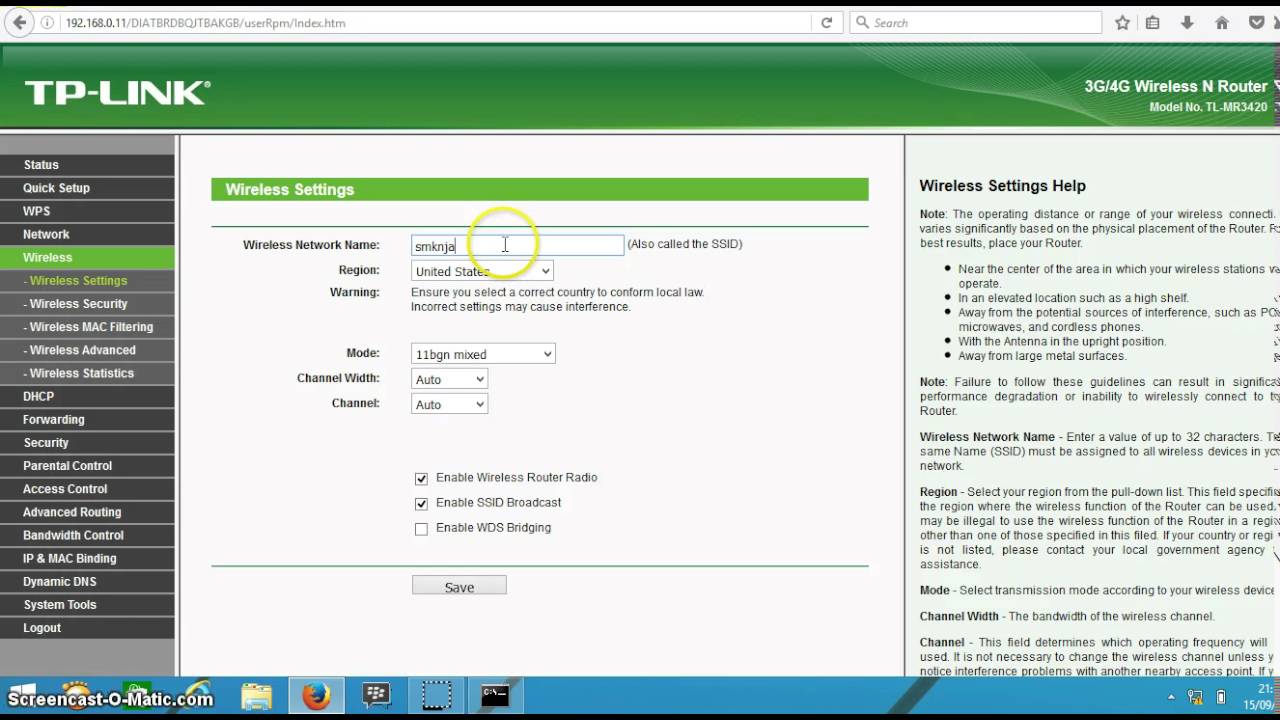This screenshot has width=1280, height=720.
Task: Open the Command Prompt taskbar icon
Action: (x=496, y=696)
